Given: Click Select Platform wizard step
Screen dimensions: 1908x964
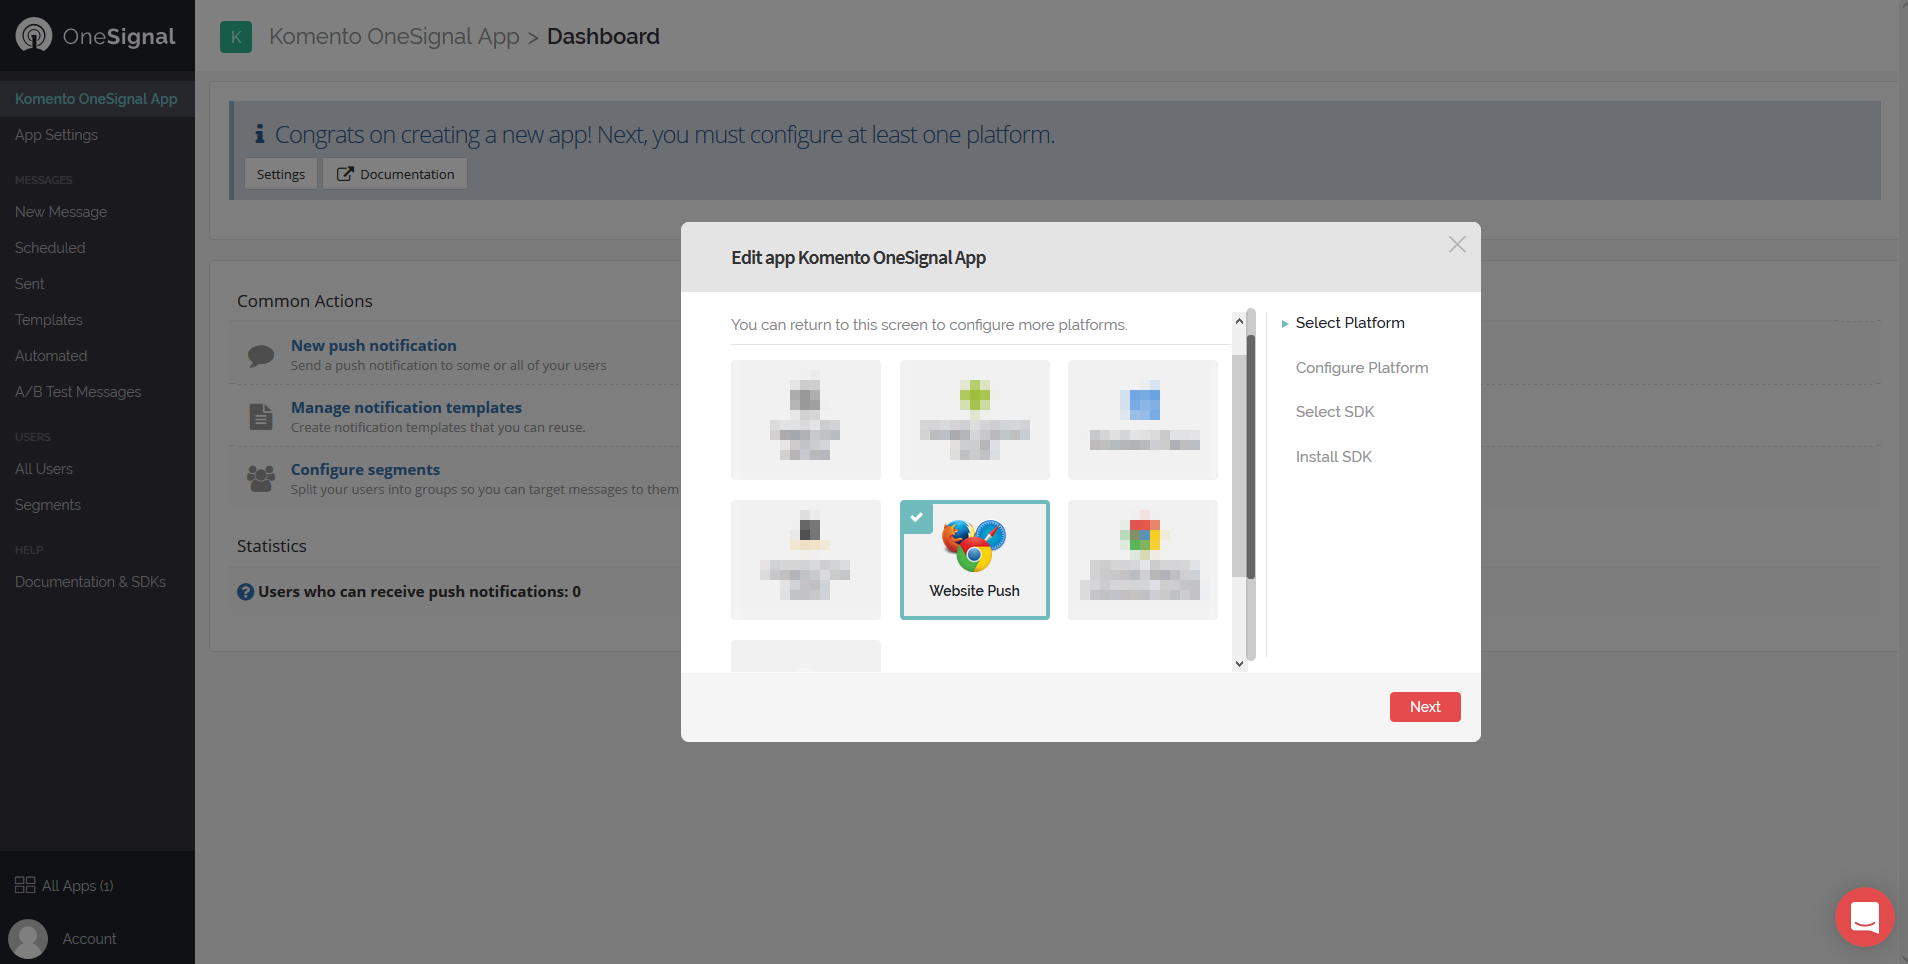Looking at the screenshot, I should click(1350, 323).
